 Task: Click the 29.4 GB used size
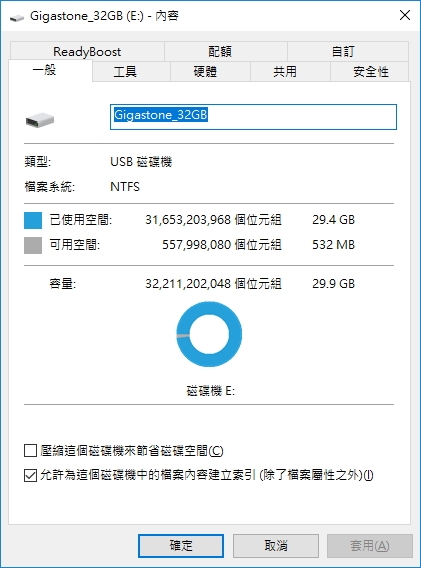(x=333, y=220)
